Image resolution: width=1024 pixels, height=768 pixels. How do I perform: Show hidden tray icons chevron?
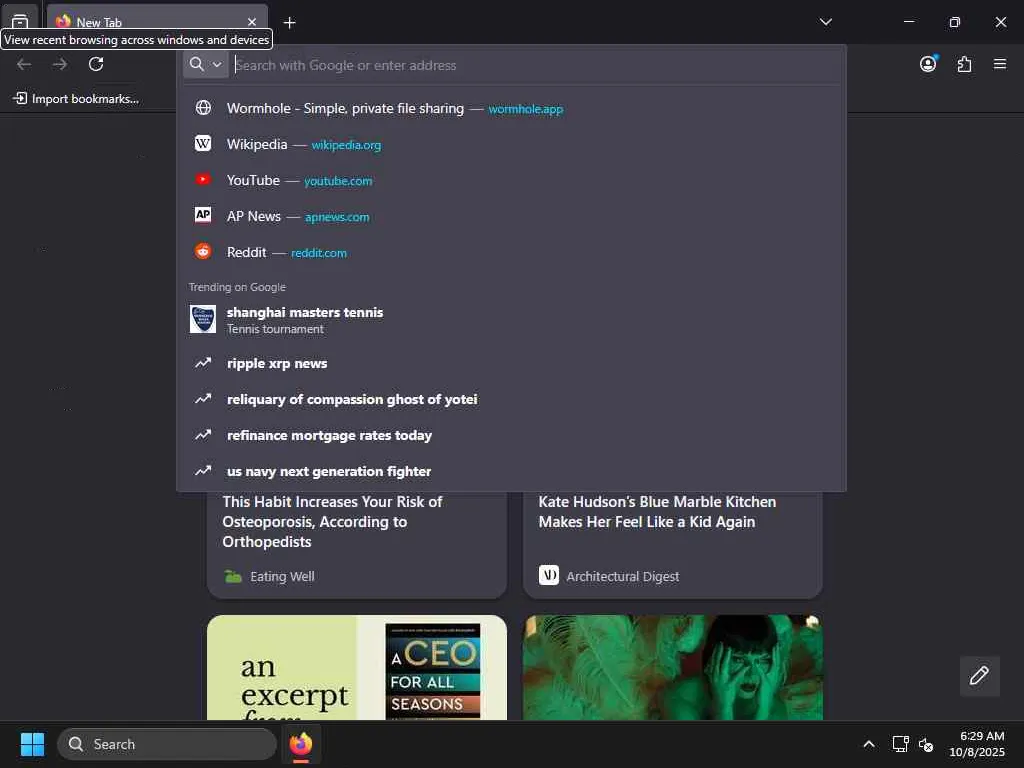click(x=869, y=744)
